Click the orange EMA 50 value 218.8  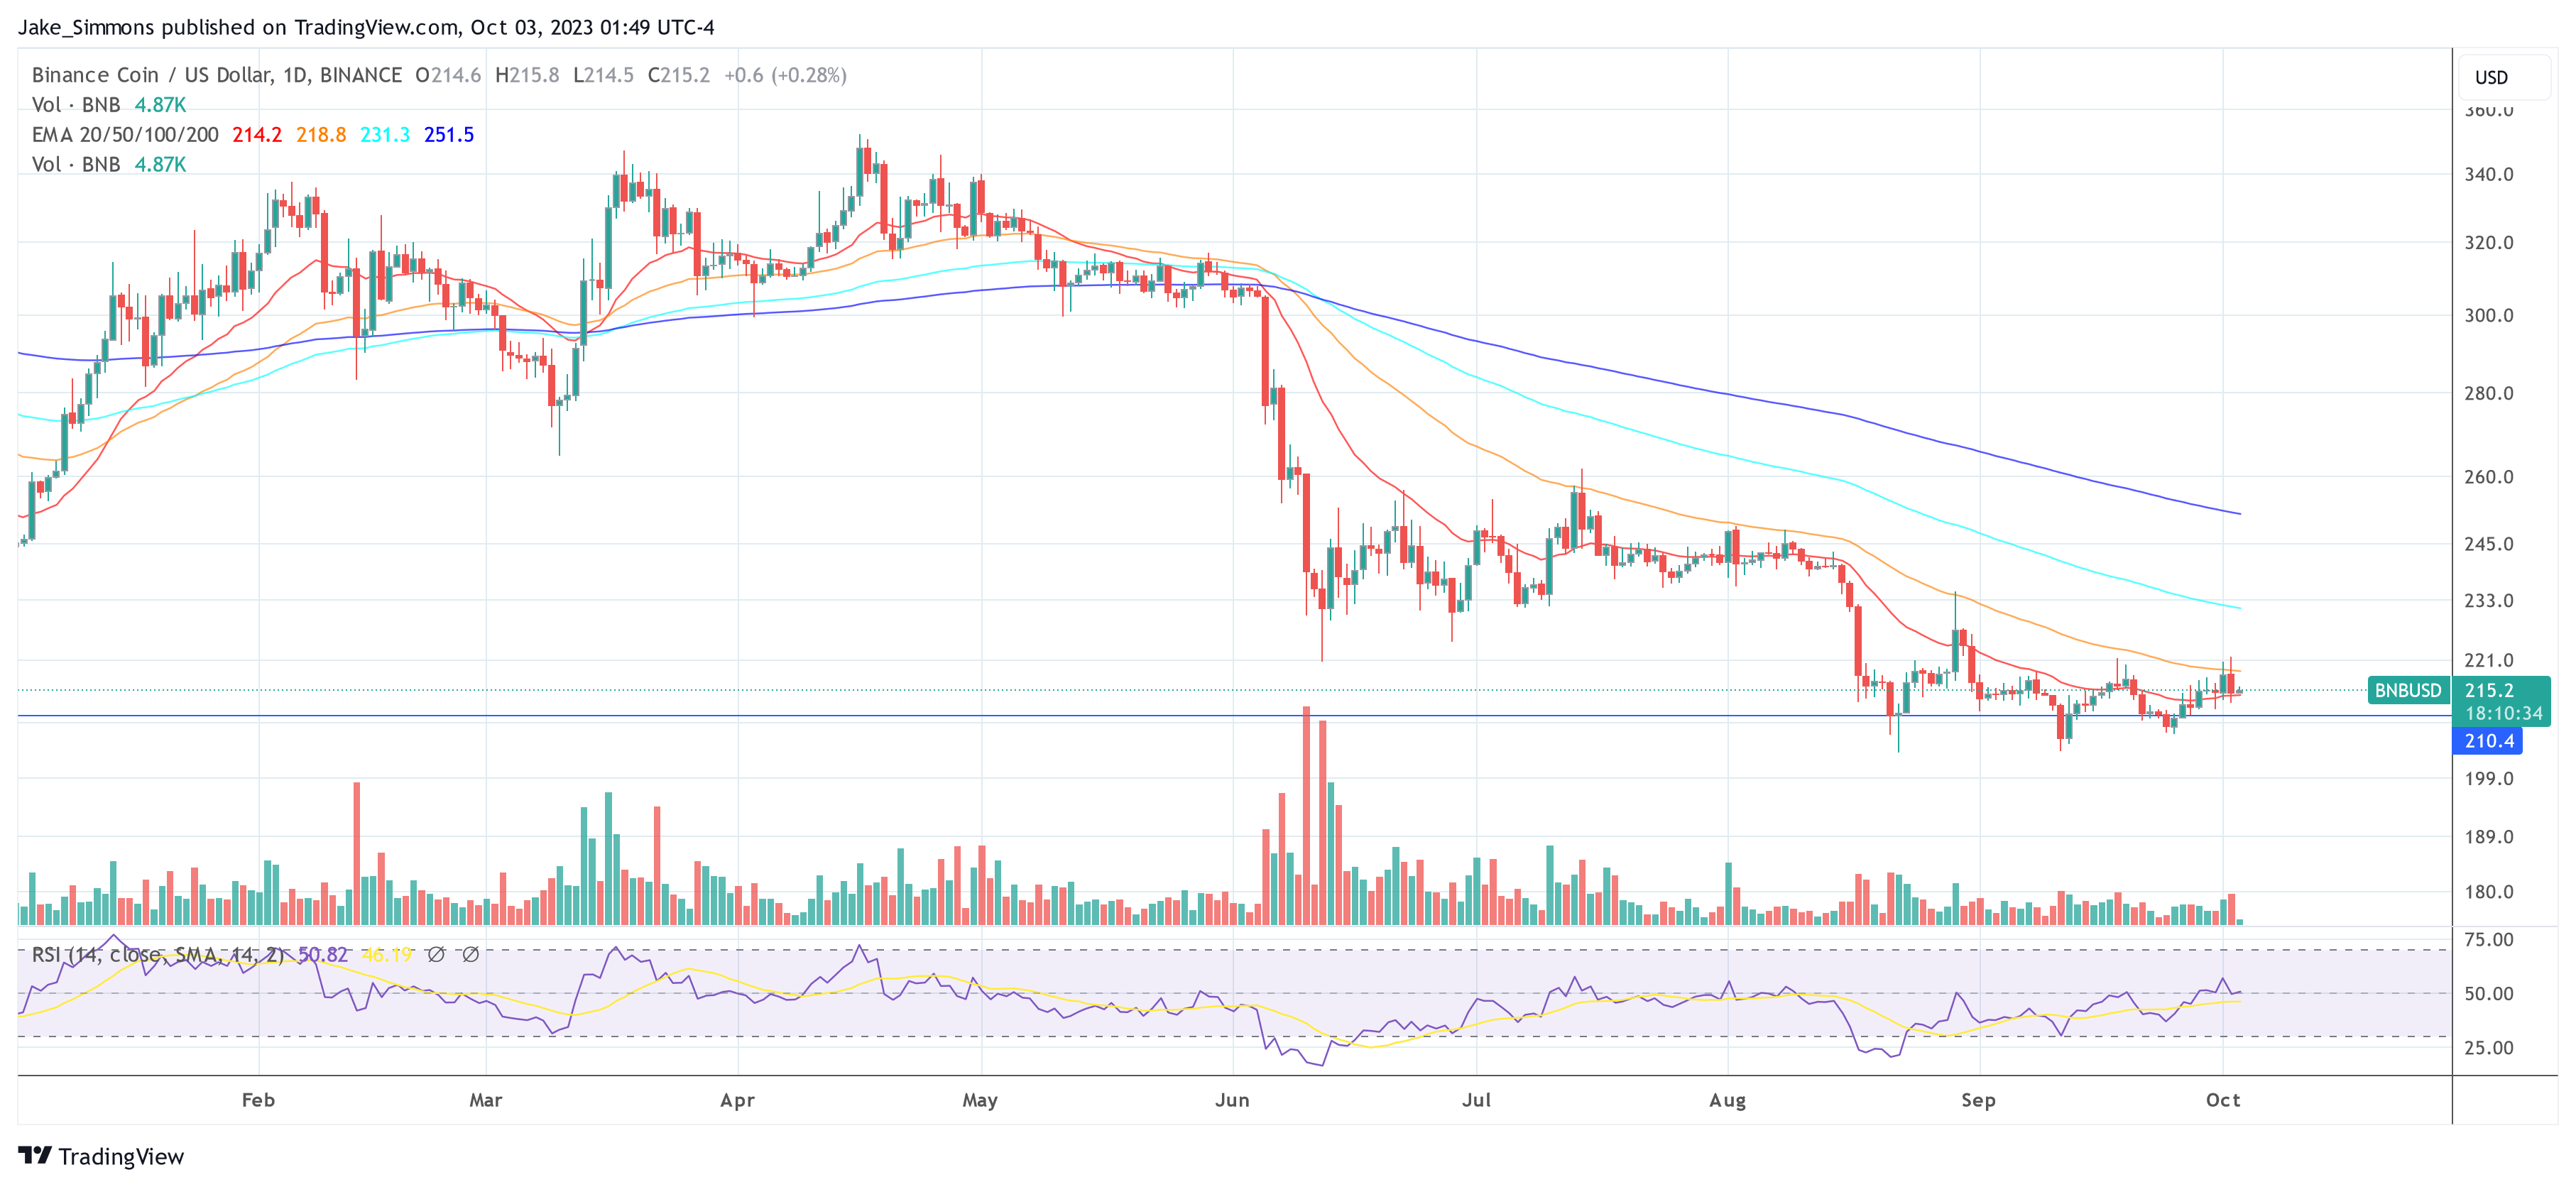click(x=321, y=135)
